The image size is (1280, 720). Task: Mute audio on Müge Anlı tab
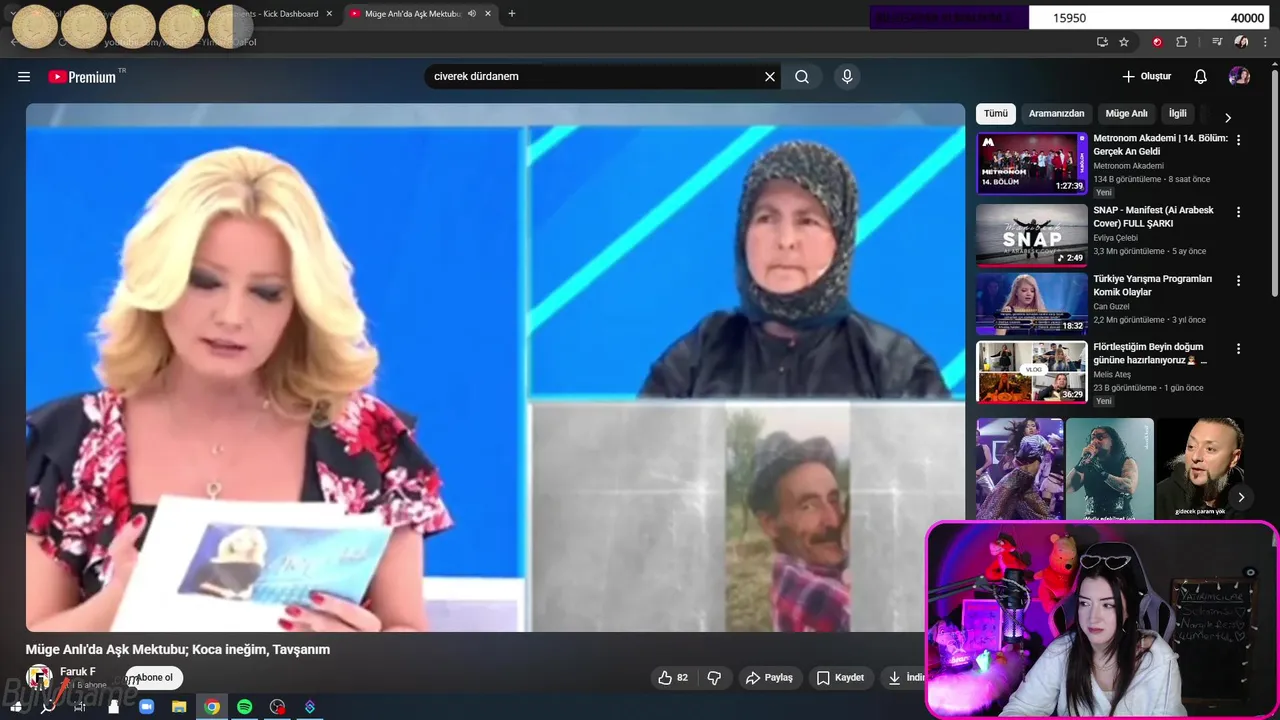pyautogui.click(x=472, y=14)
